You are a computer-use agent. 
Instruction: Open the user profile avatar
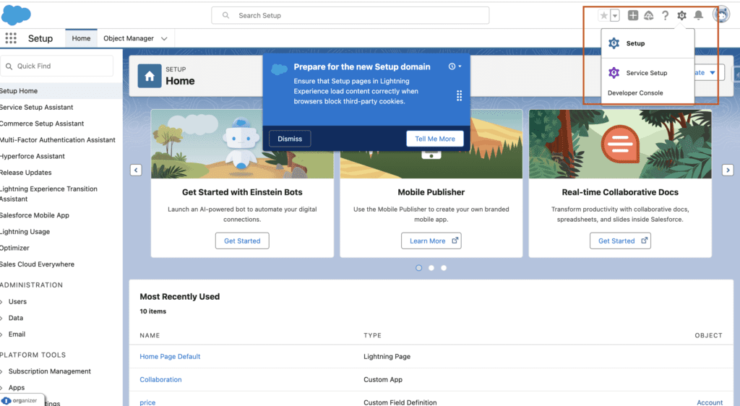pos(720,15)
